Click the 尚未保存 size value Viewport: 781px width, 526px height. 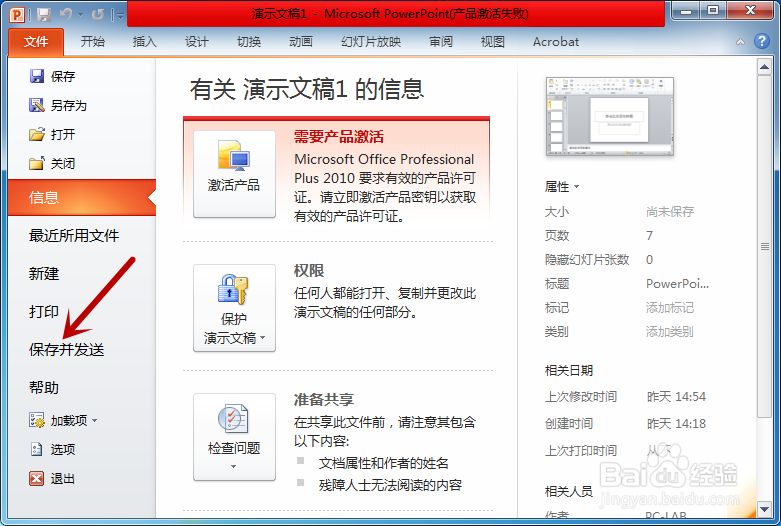click(669, 212)
